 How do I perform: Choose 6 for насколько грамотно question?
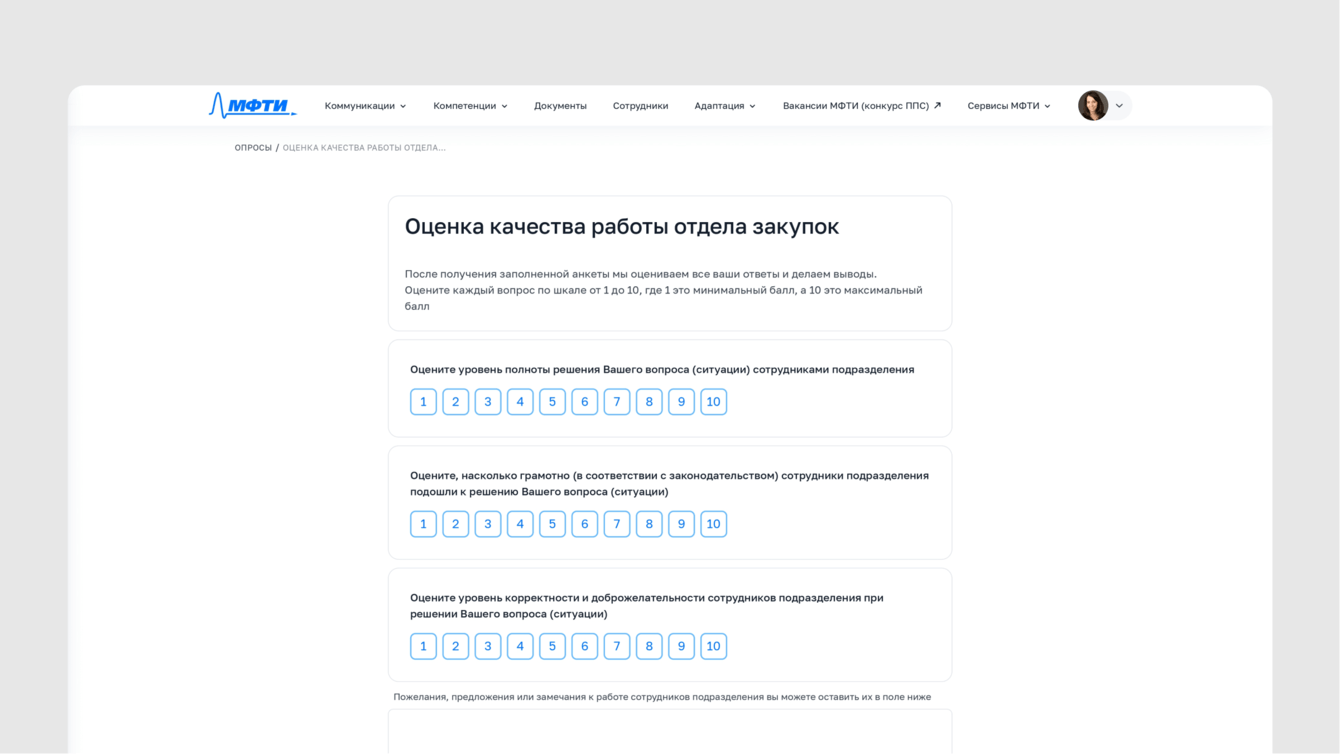click(584, 524)
